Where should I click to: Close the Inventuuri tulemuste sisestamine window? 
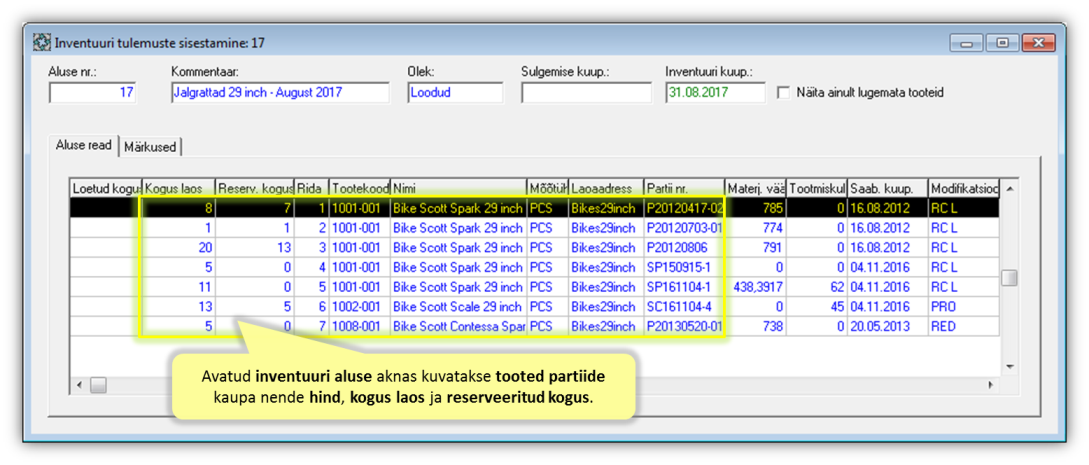click(x=1038, y=44)
